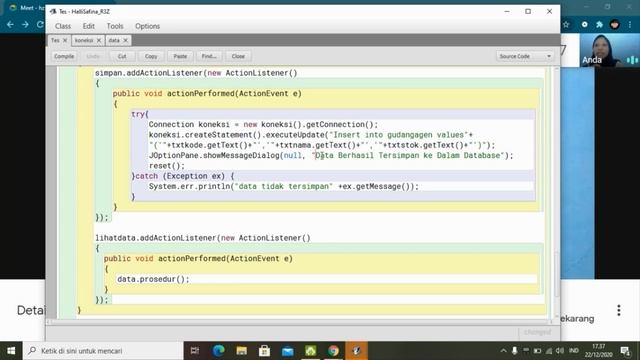Close the data tab with its X
Viewport: 640px width, 360px height.
[125, 40]
